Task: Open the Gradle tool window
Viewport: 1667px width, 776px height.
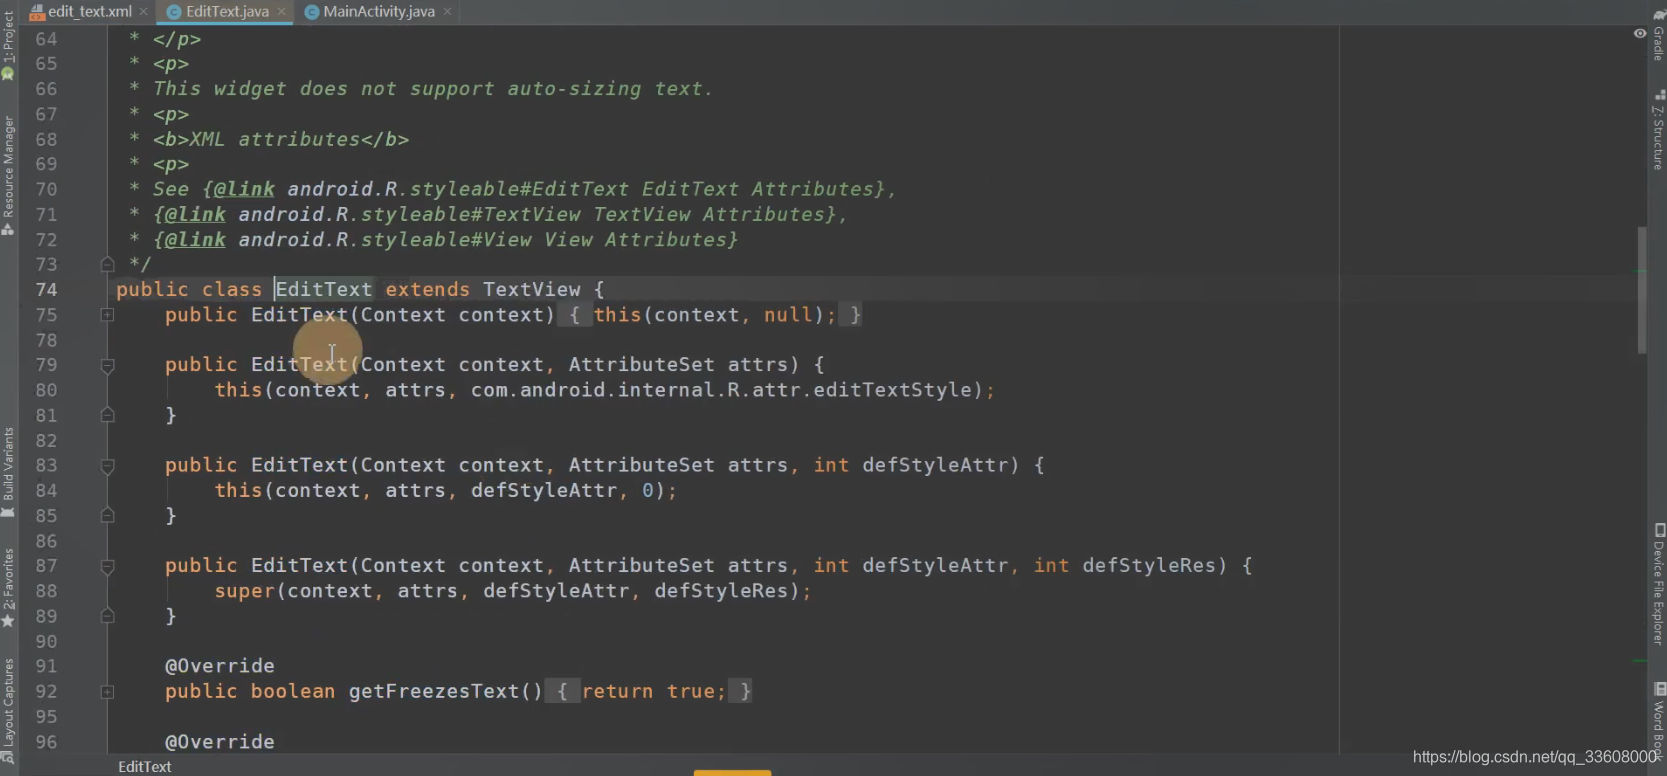Action: (x=1658, y=35)
